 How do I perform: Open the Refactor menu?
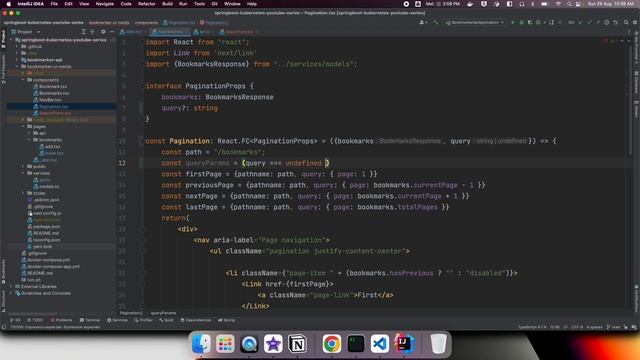147,4
